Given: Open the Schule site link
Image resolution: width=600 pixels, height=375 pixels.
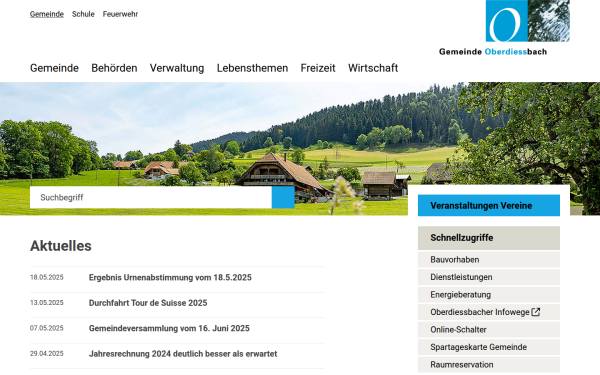Looking at the screenshot, I should click(83, 14).
